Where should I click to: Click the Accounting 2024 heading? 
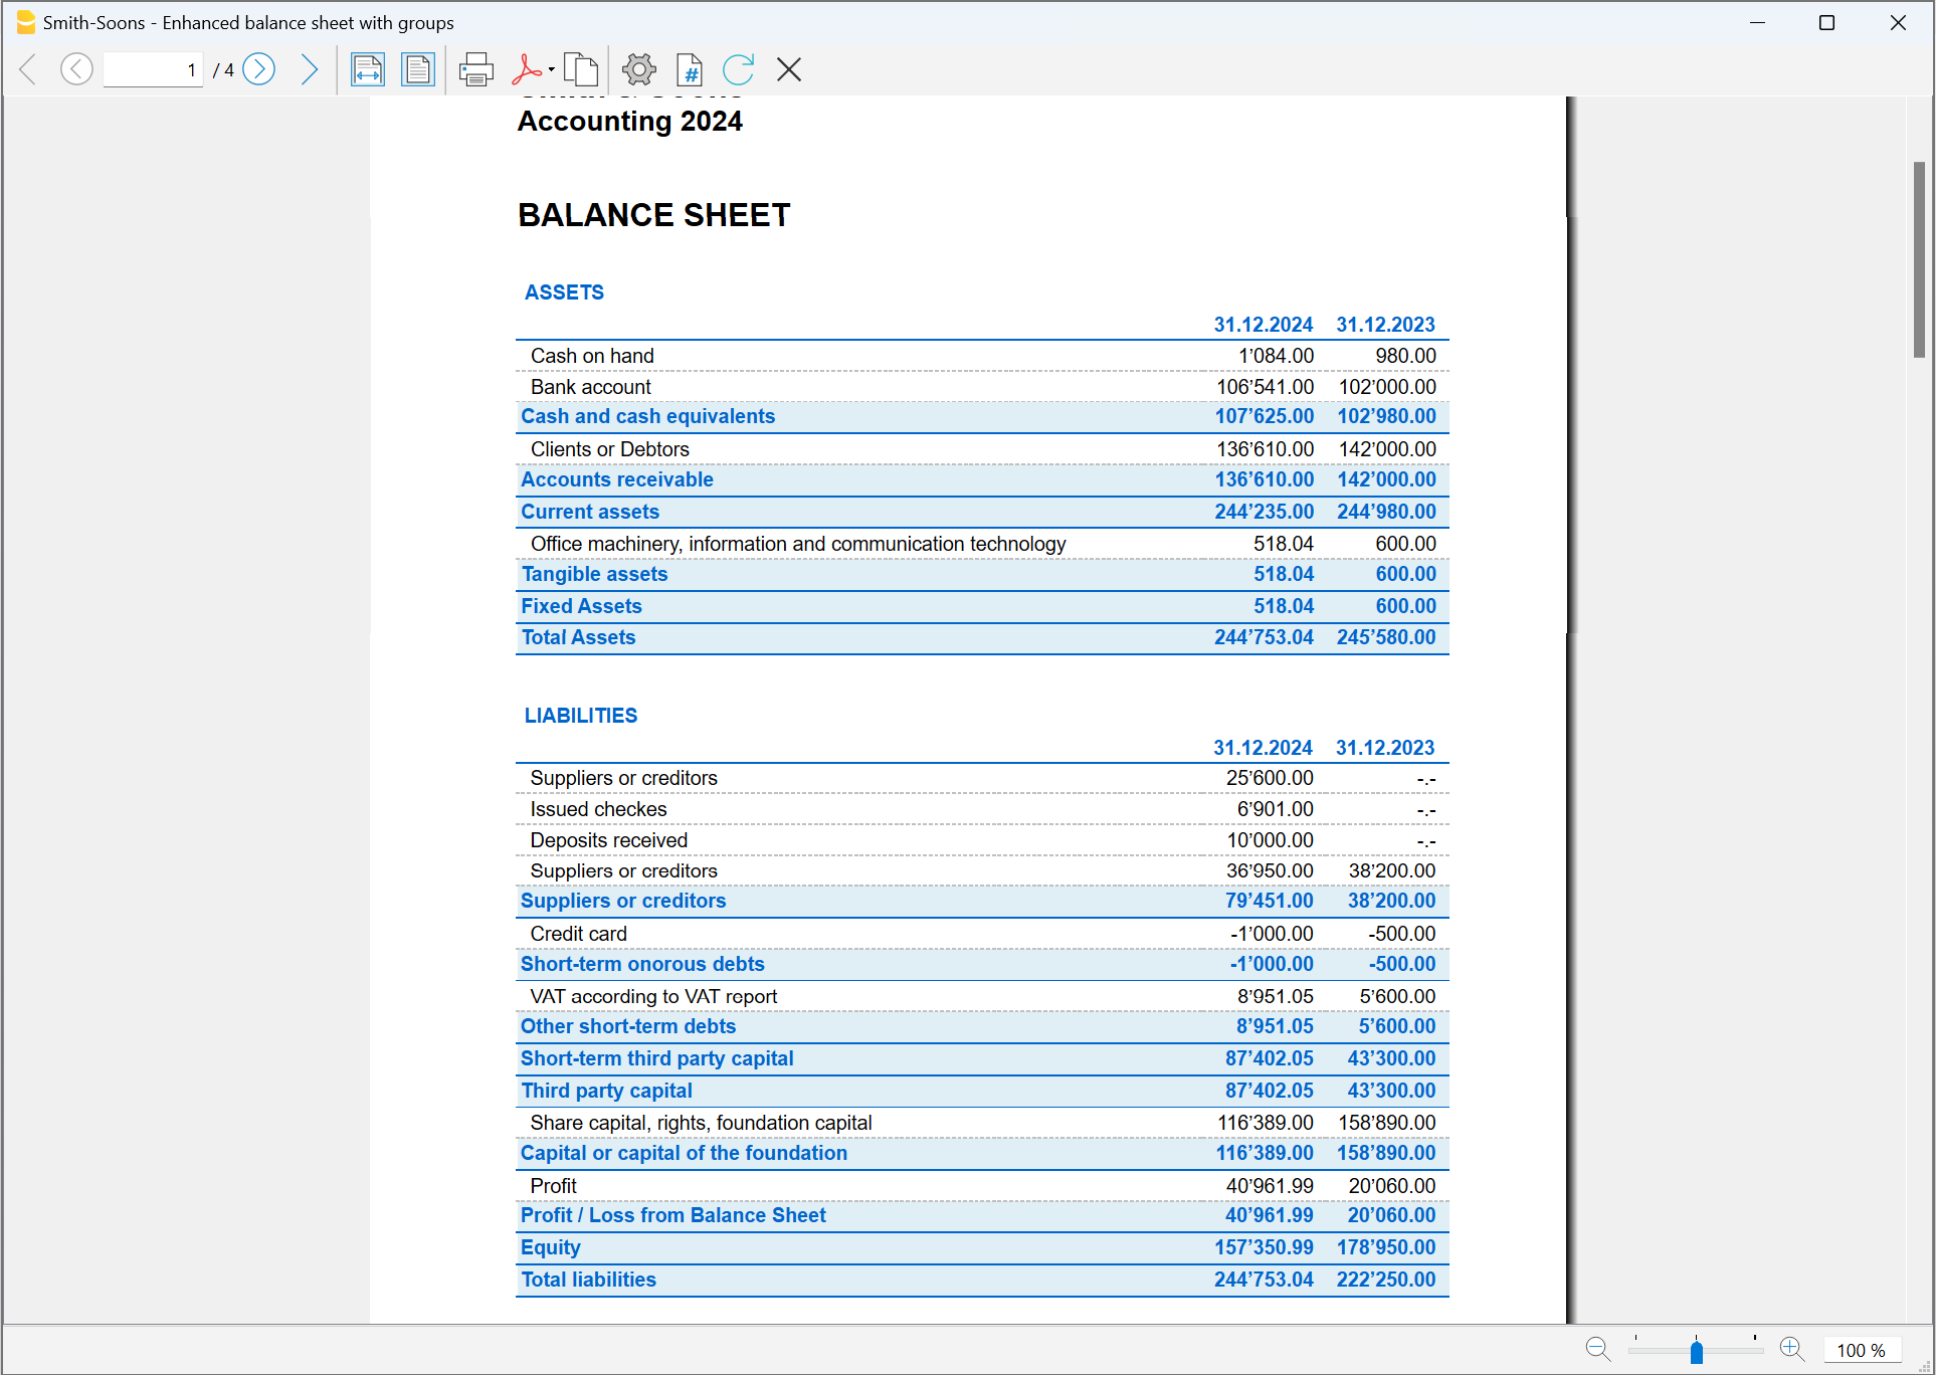pos(630,121)
